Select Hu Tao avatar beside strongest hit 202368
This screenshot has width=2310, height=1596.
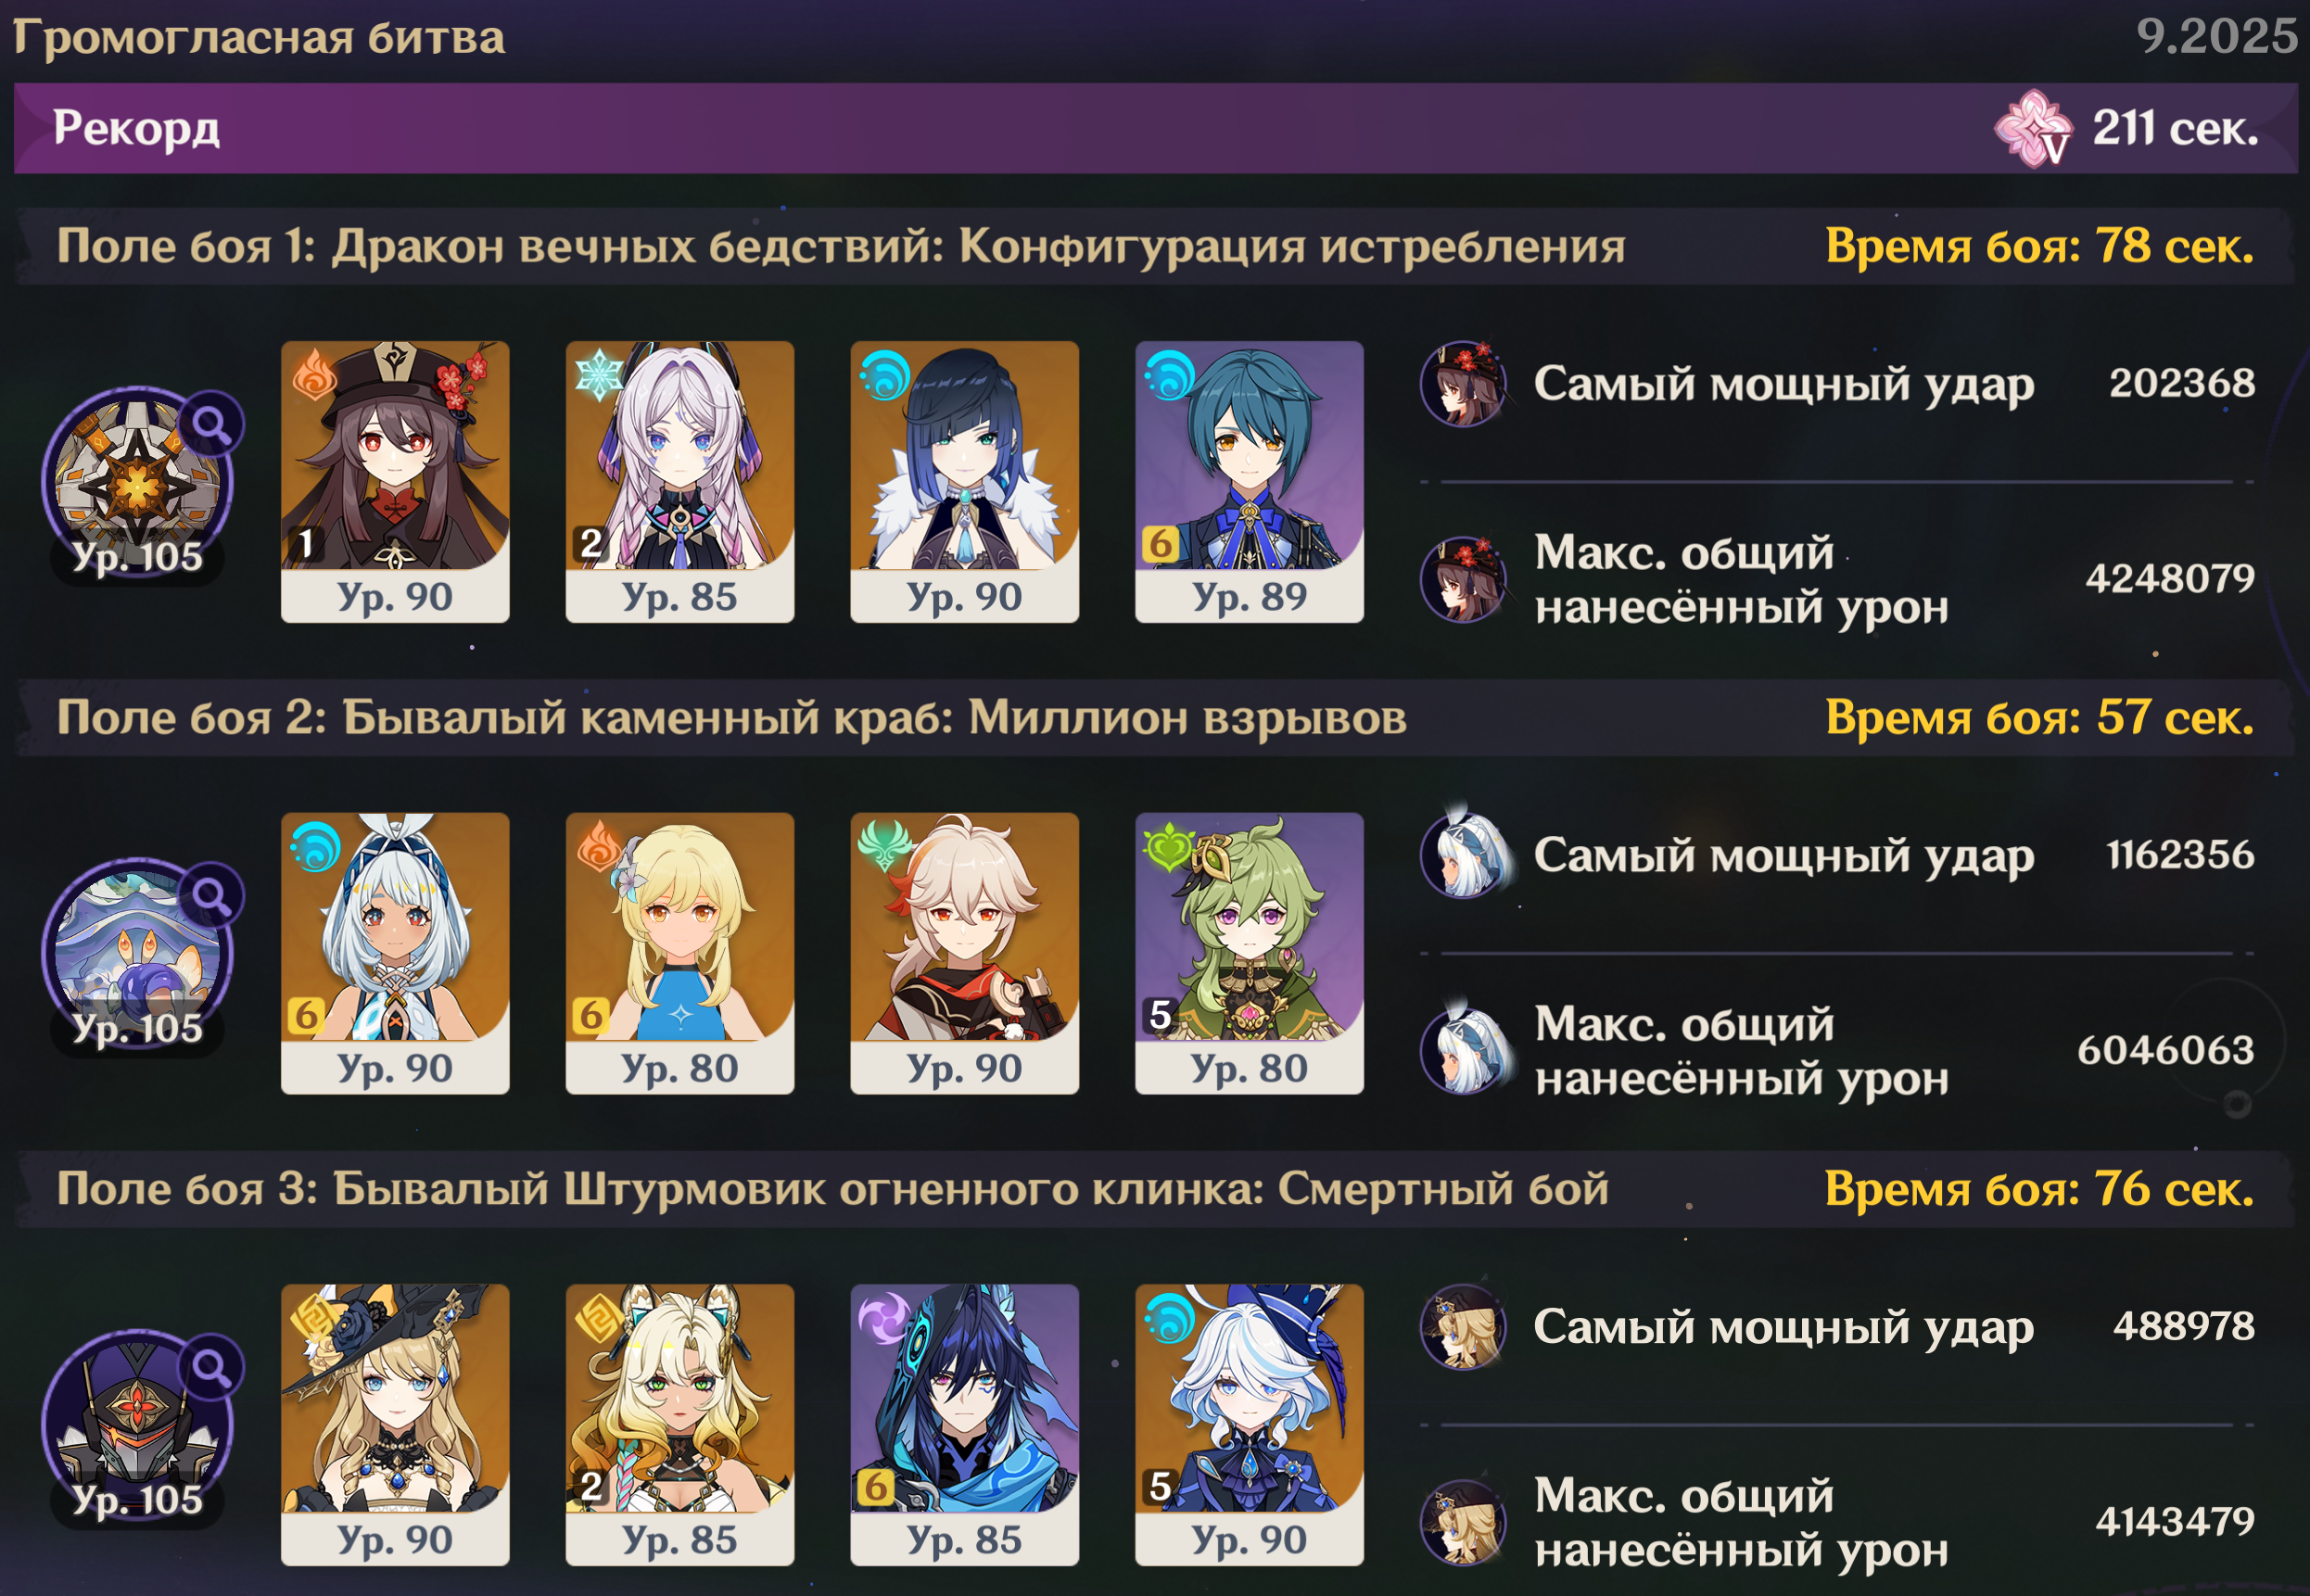pyautogui.click(x=1463, y=384)
